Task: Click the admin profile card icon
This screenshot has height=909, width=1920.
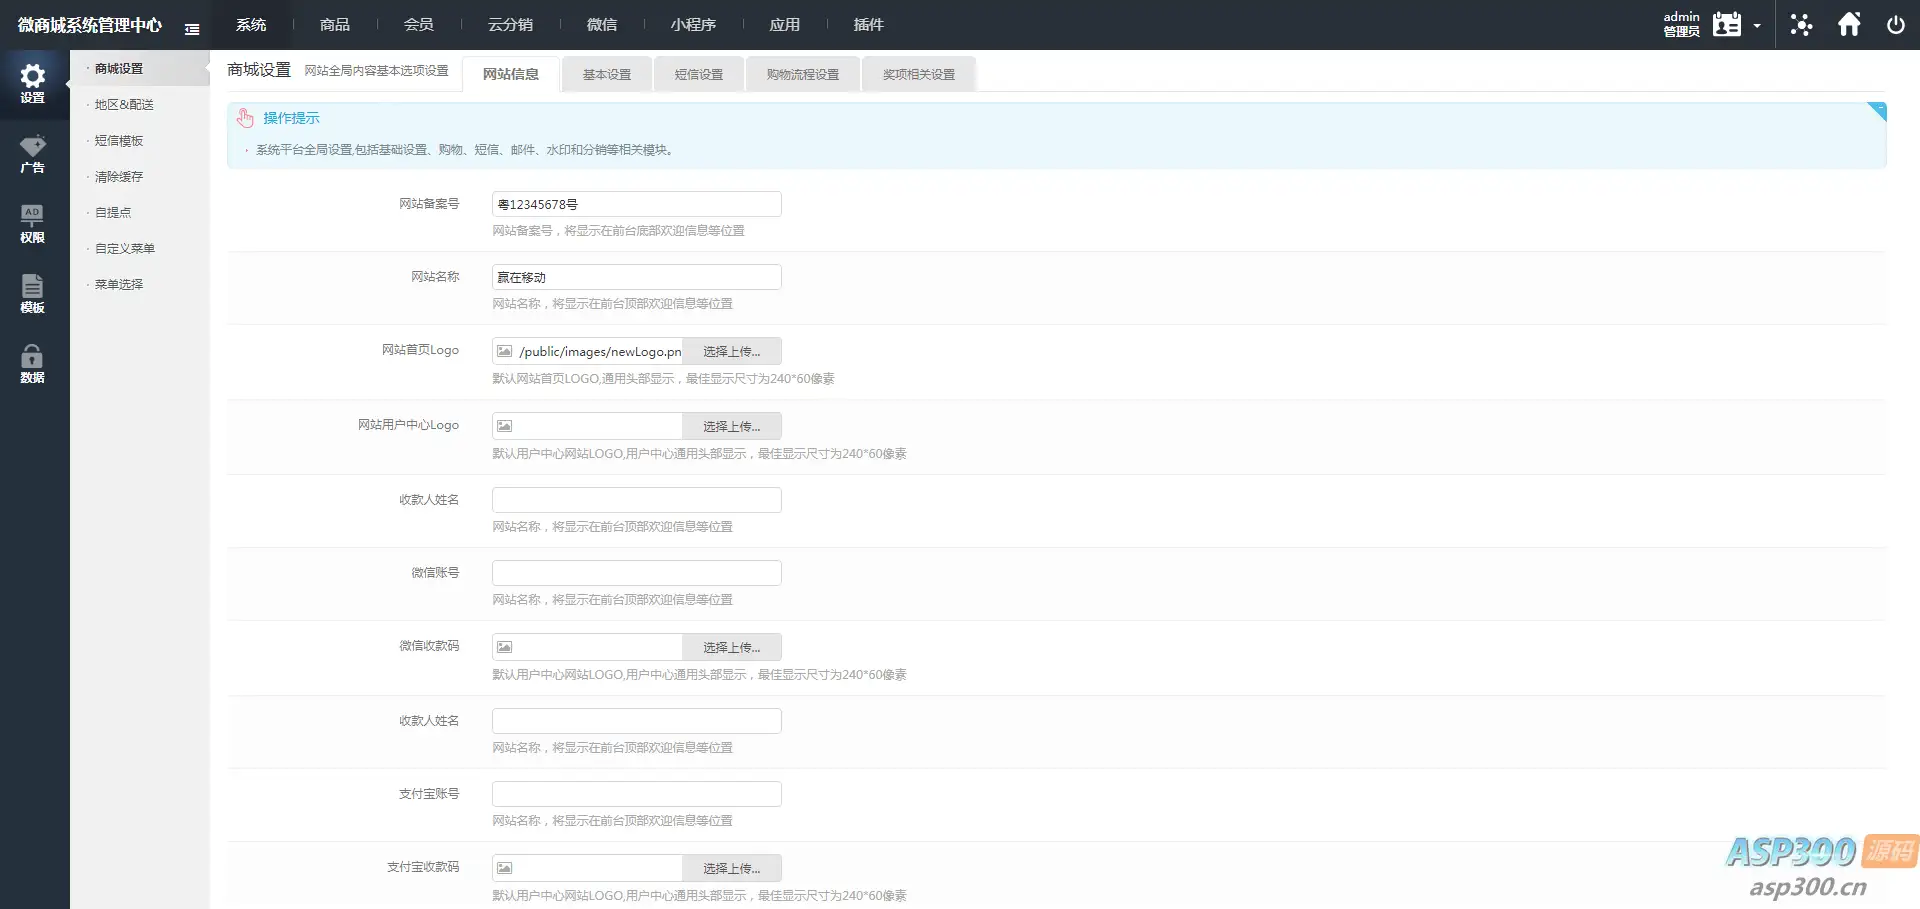Action: coord(1726,24)
